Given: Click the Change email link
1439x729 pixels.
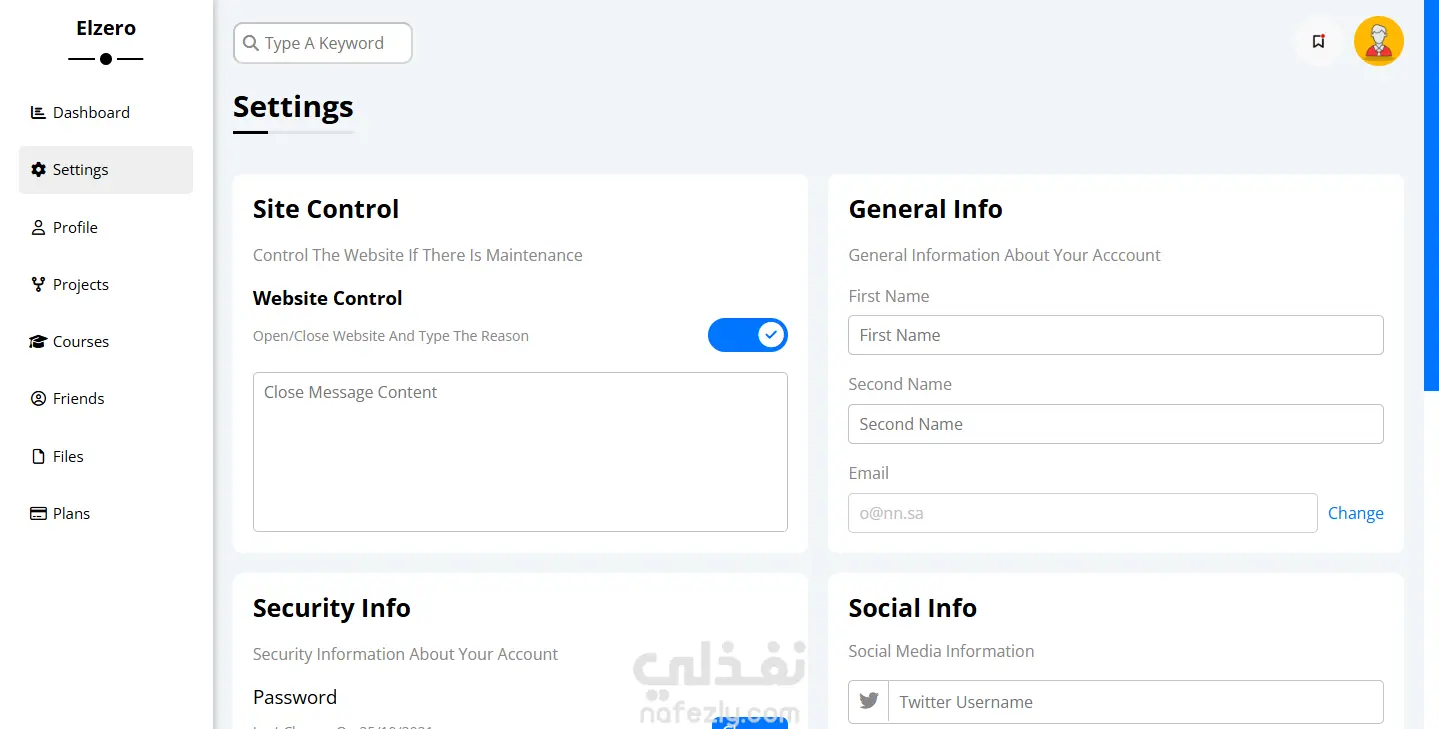Looking at the screenshot, I should (1355, 513).
